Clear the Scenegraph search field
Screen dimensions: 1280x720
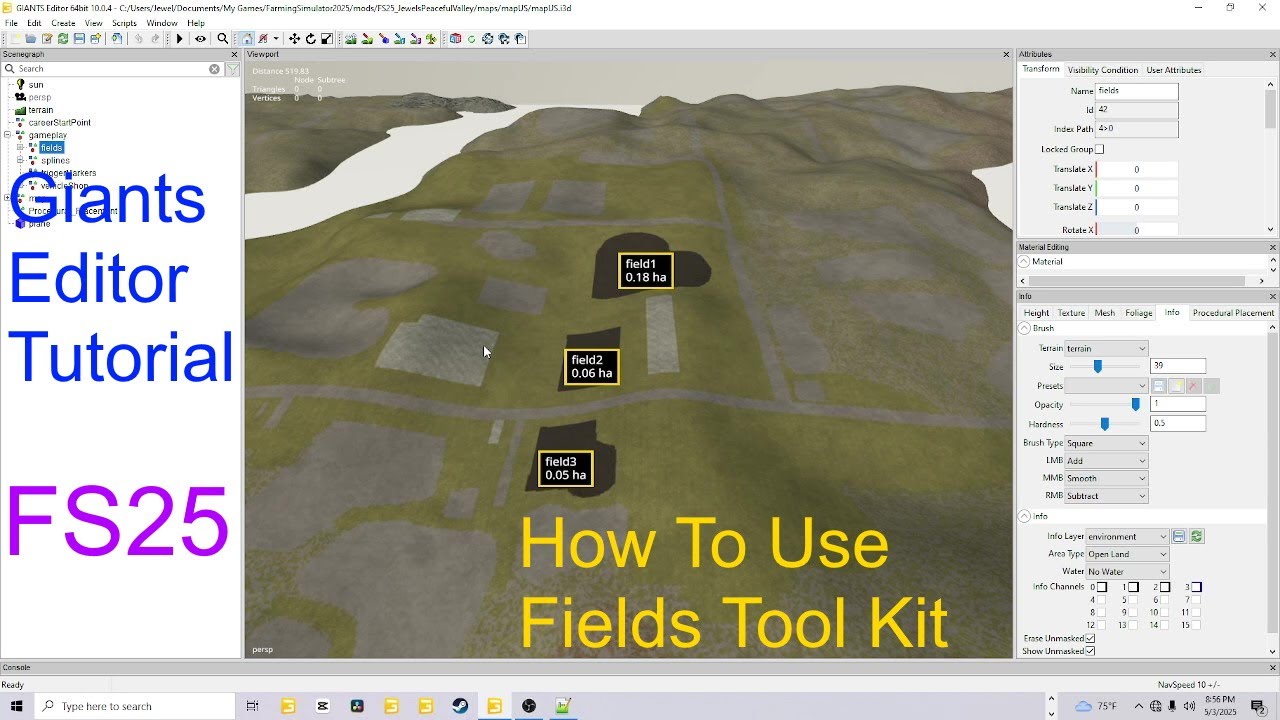click(x=214, y=69)
